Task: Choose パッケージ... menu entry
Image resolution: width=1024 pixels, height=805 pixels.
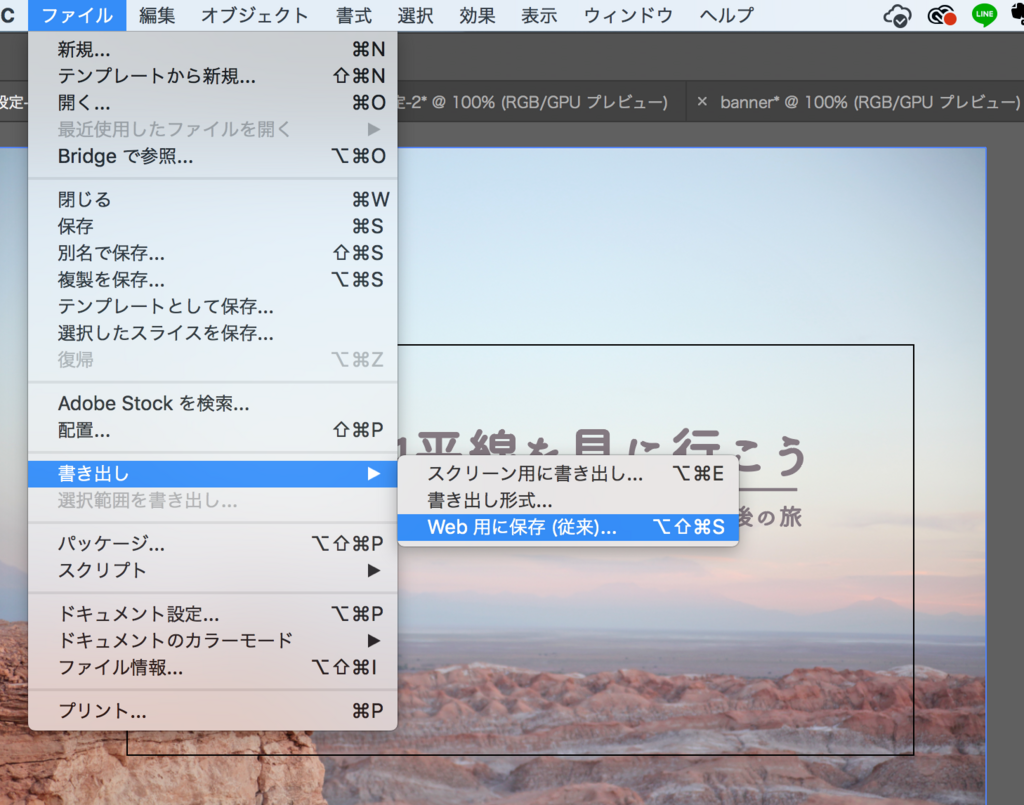Action: coord(213,543)
